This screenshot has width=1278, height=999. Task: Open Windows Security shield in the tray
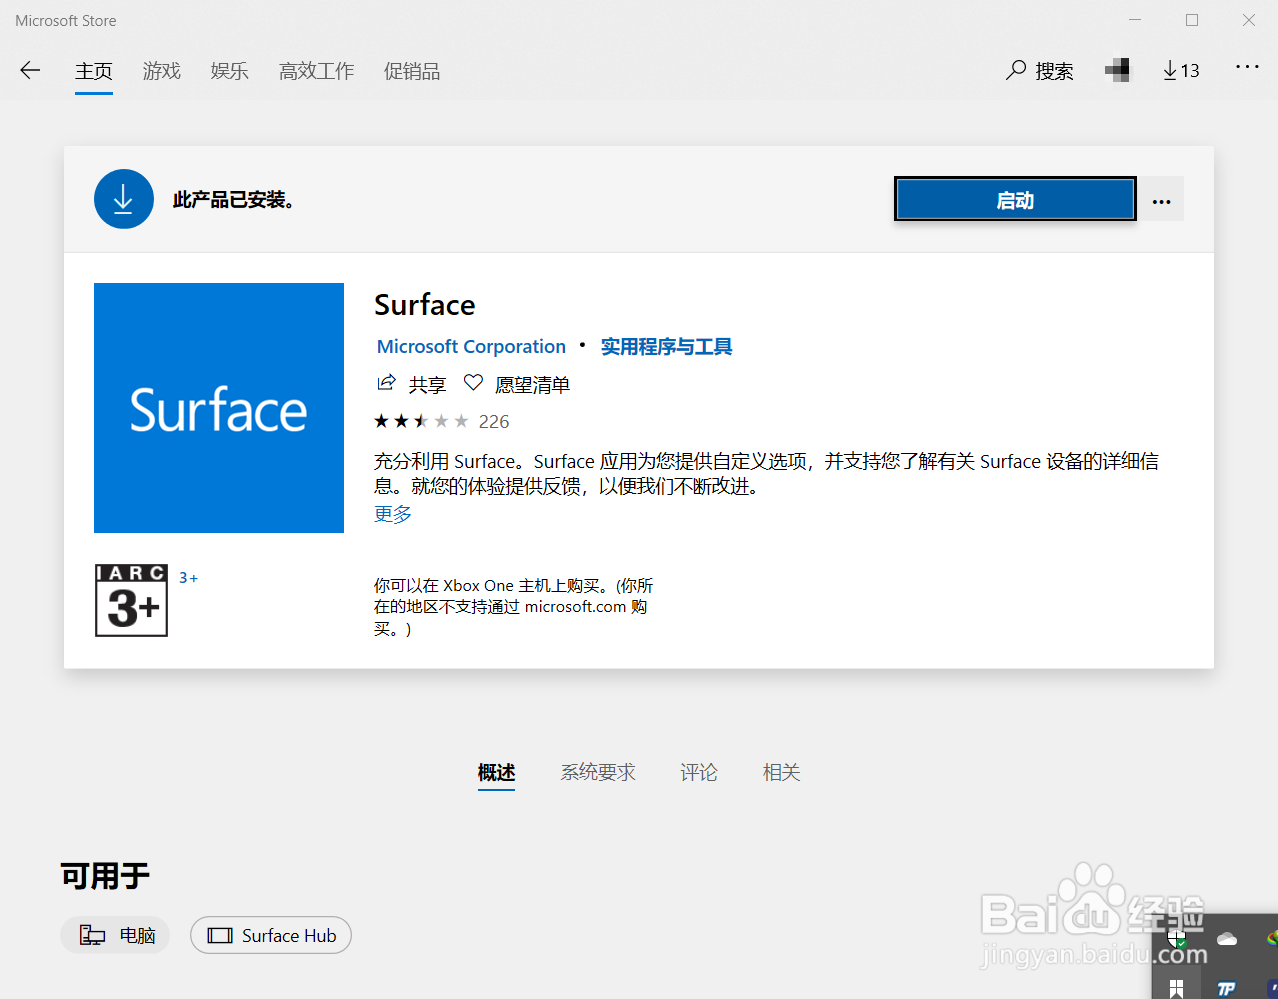coord(1177,939)
